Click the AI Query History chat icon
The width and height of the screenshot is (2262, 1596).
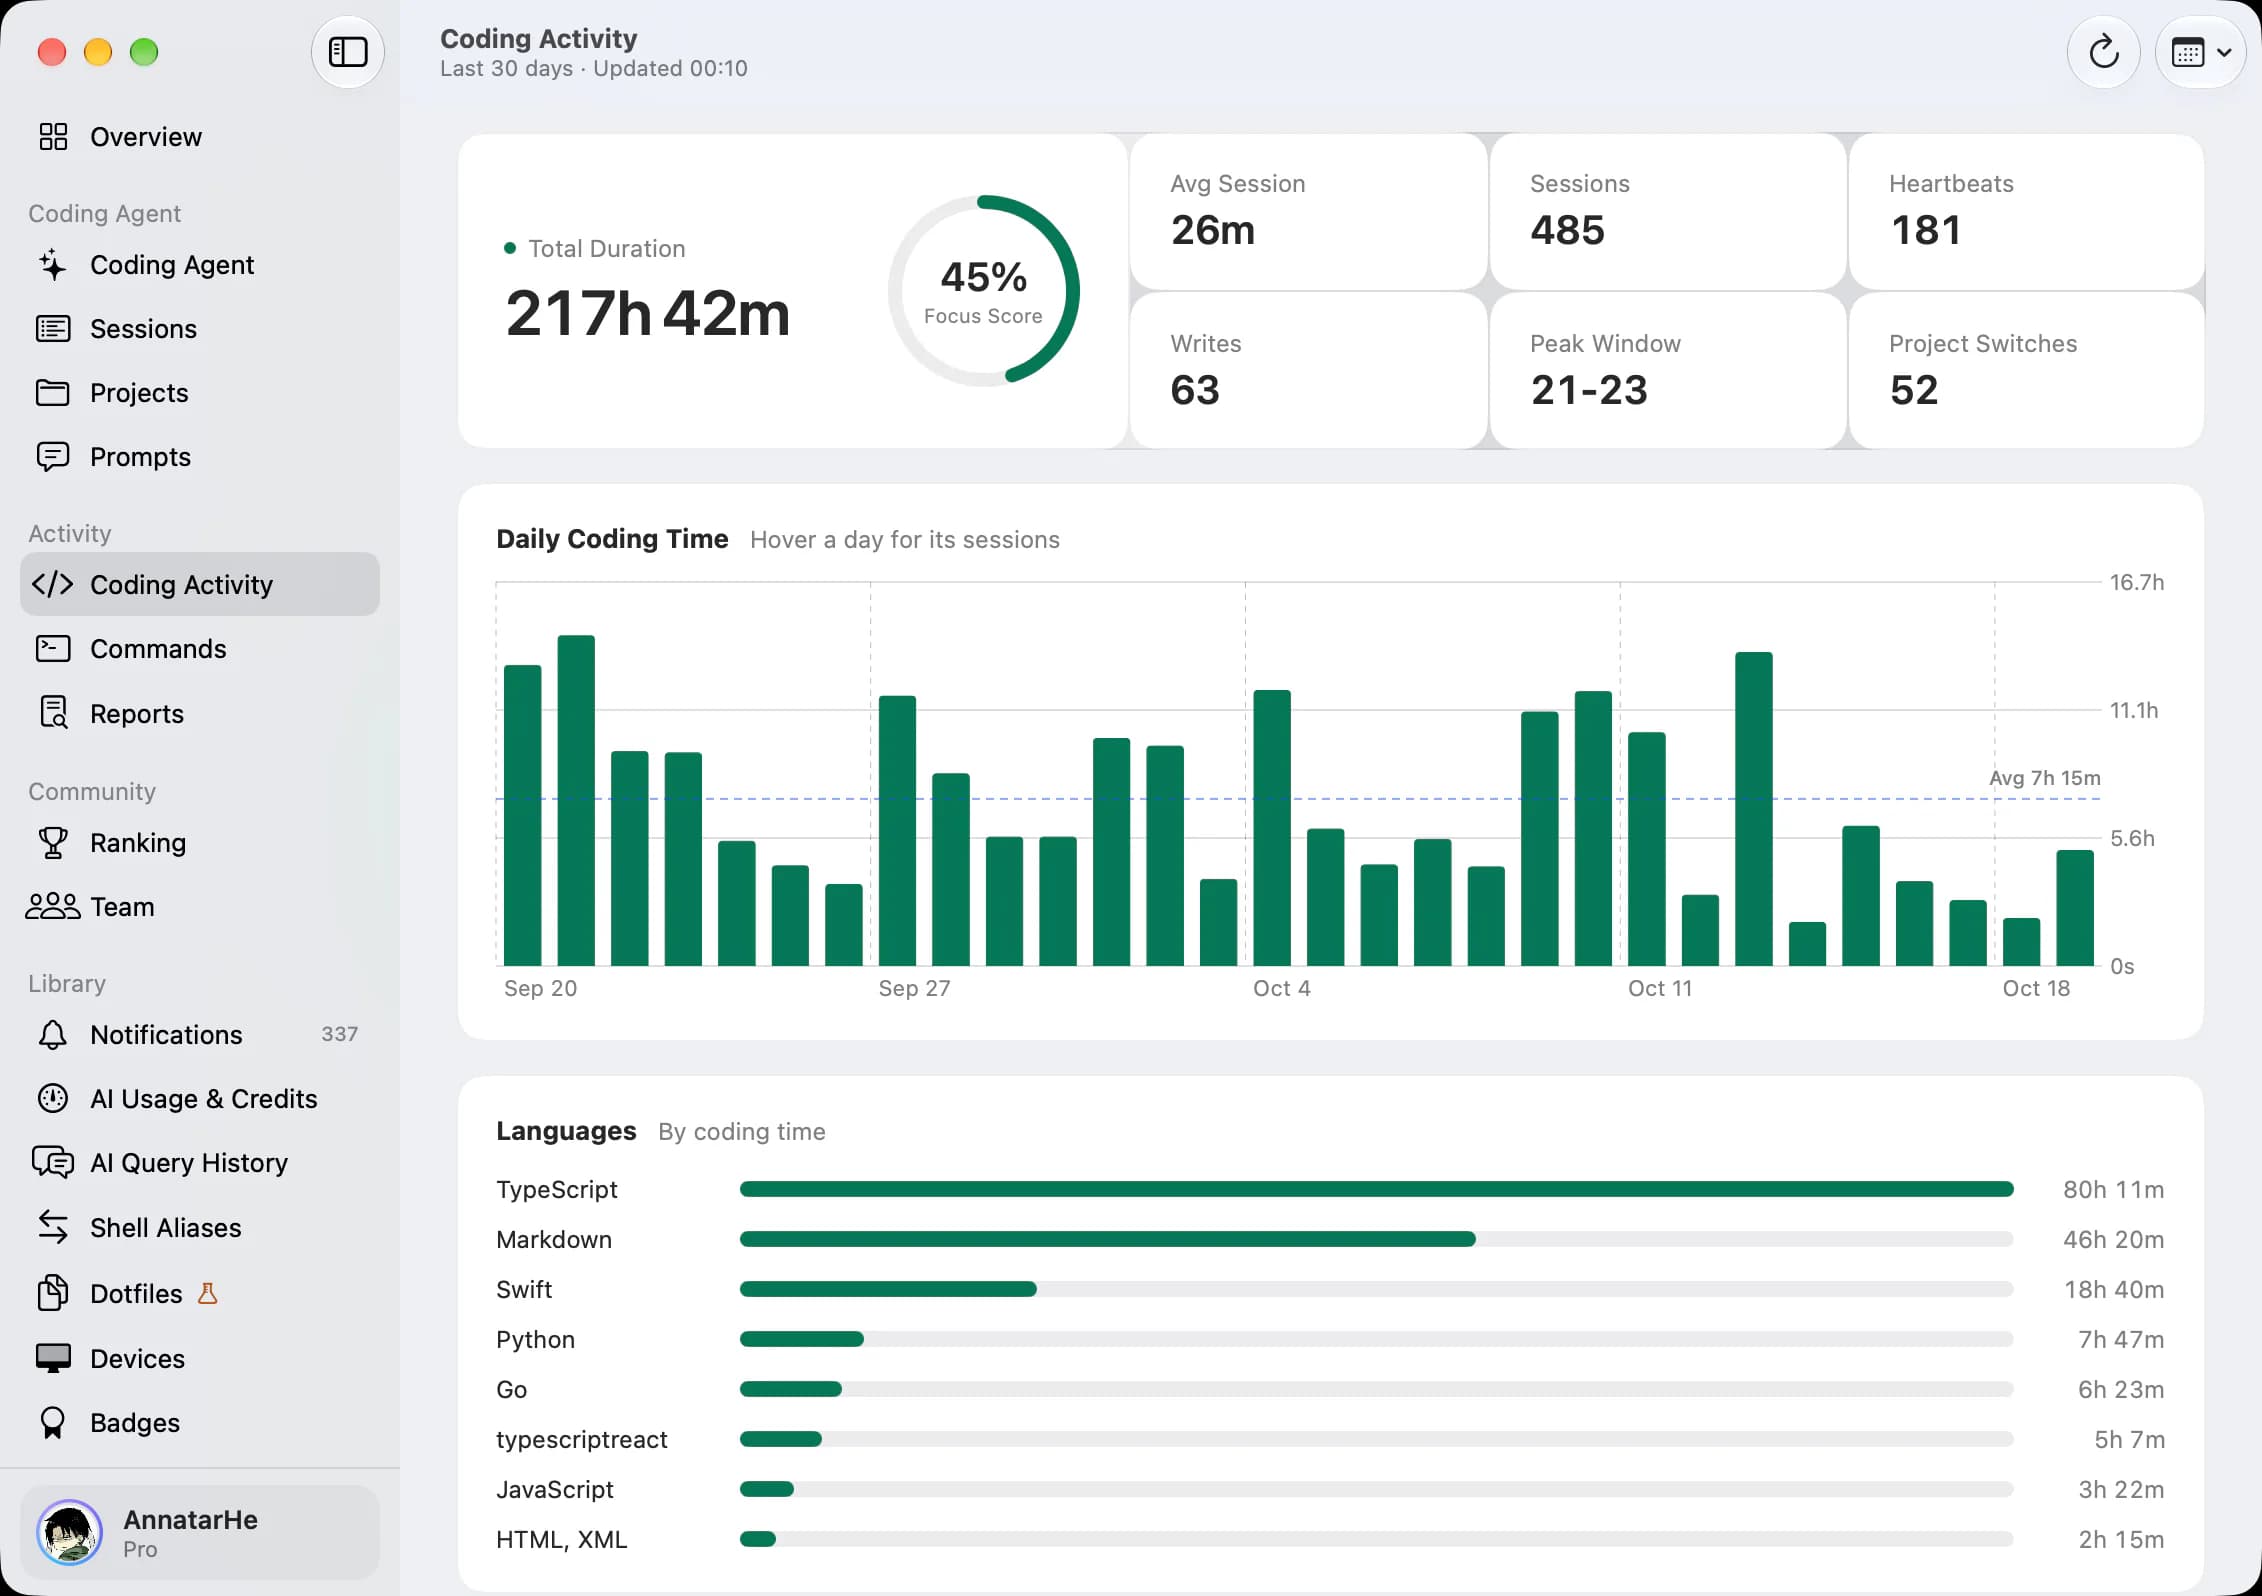[x=53, y=1162]
